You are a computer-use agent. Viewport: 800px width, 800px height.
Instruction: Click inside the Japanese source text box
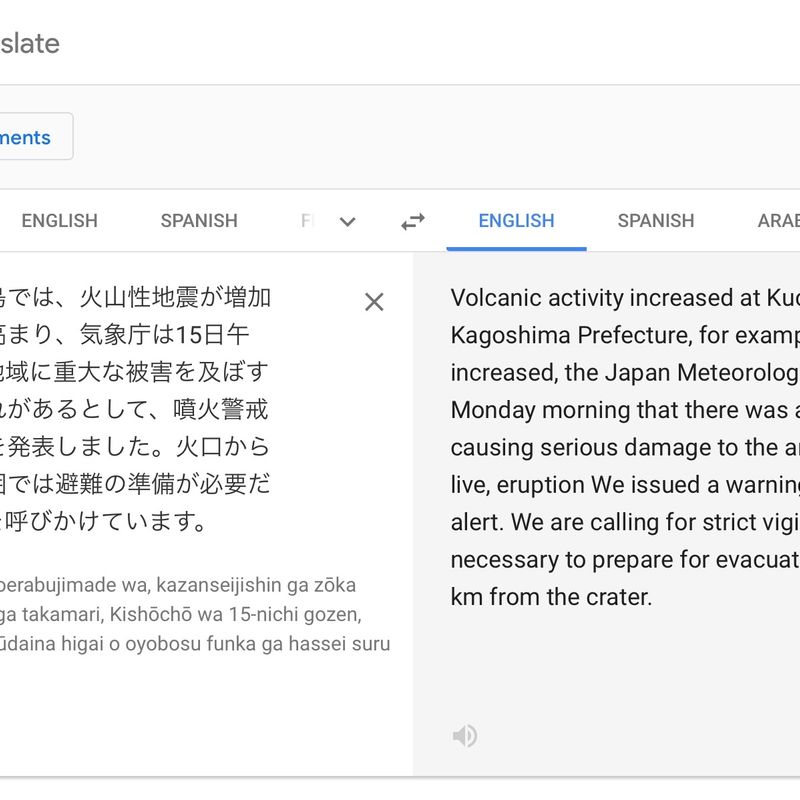pos(135,409)
